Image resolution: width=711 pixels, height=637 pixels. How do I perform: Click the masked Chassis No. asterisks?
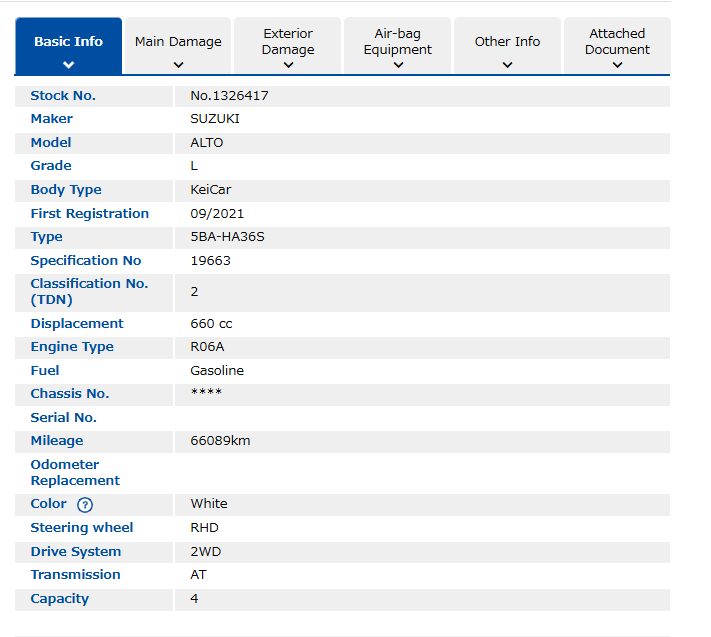pos(206,393)
